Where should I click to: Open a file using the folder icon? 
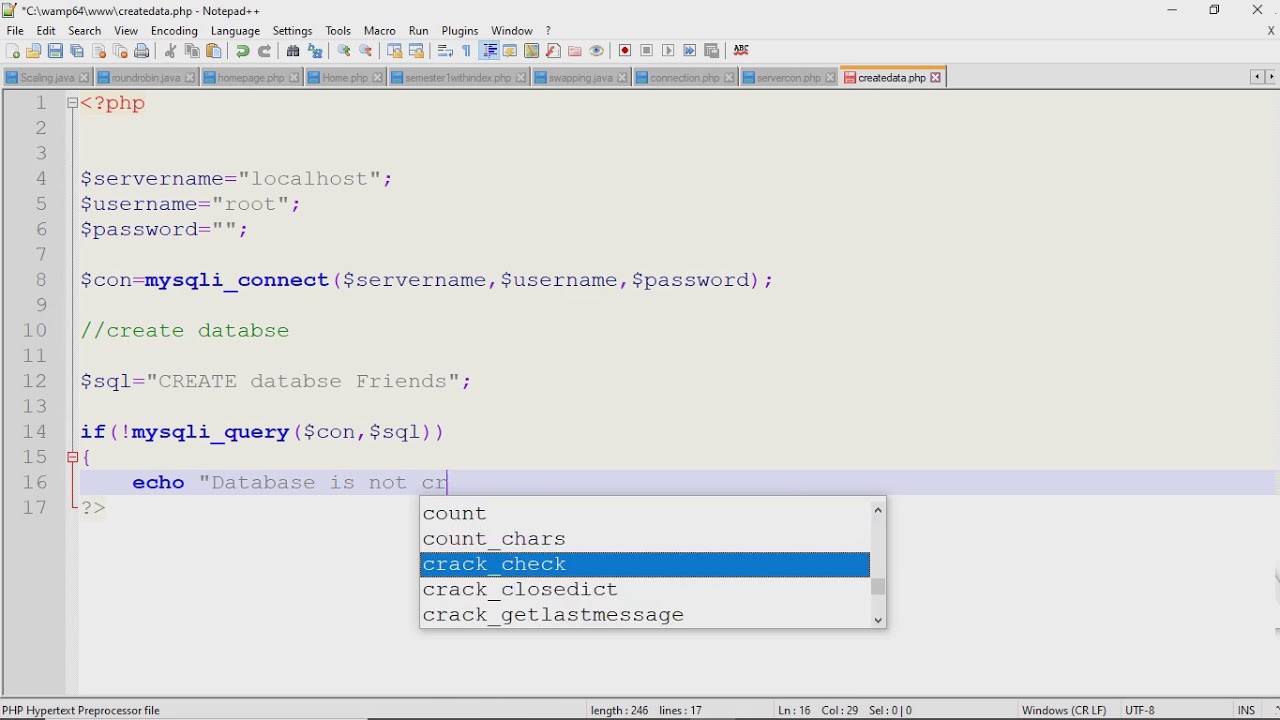[33, 51]
